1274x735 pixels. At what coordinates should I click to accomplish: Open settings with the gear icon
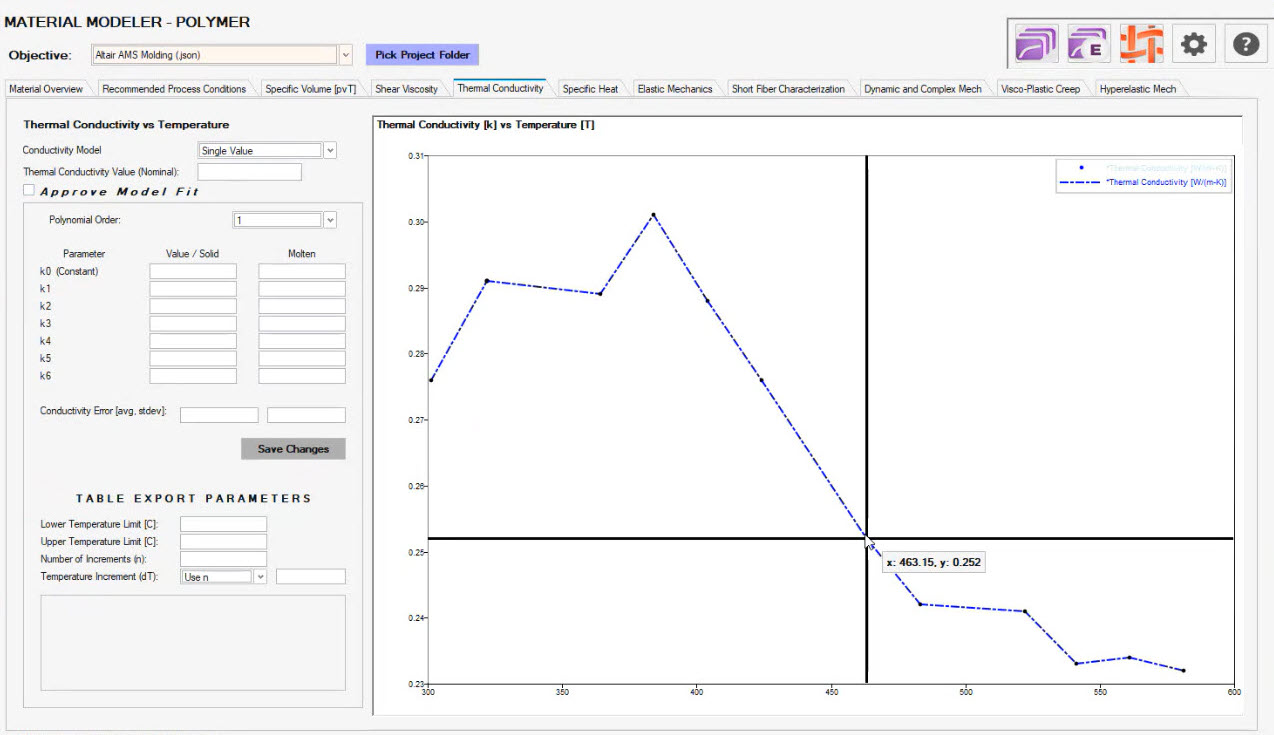[1193, 44]
